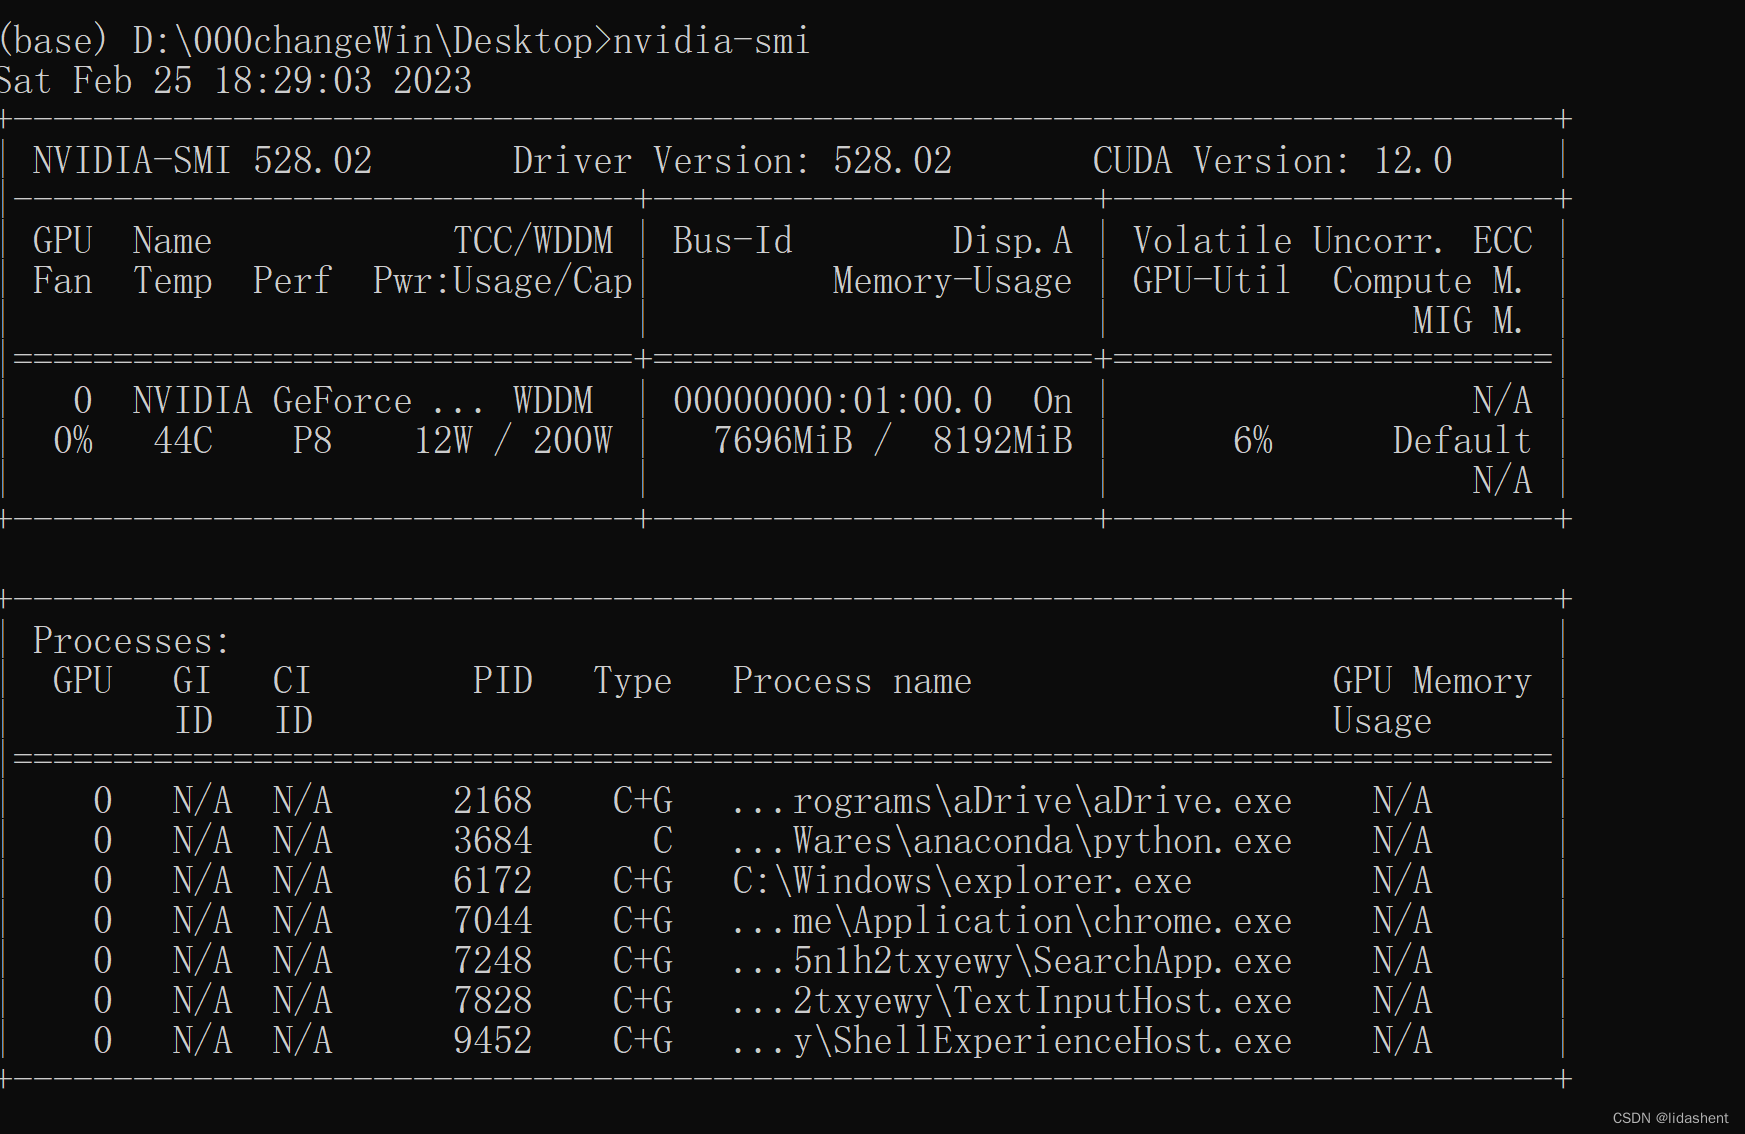Click the 'Bus-Id' column header
This screenshot has height=1134, width=1745.
[x=732, y=241]
